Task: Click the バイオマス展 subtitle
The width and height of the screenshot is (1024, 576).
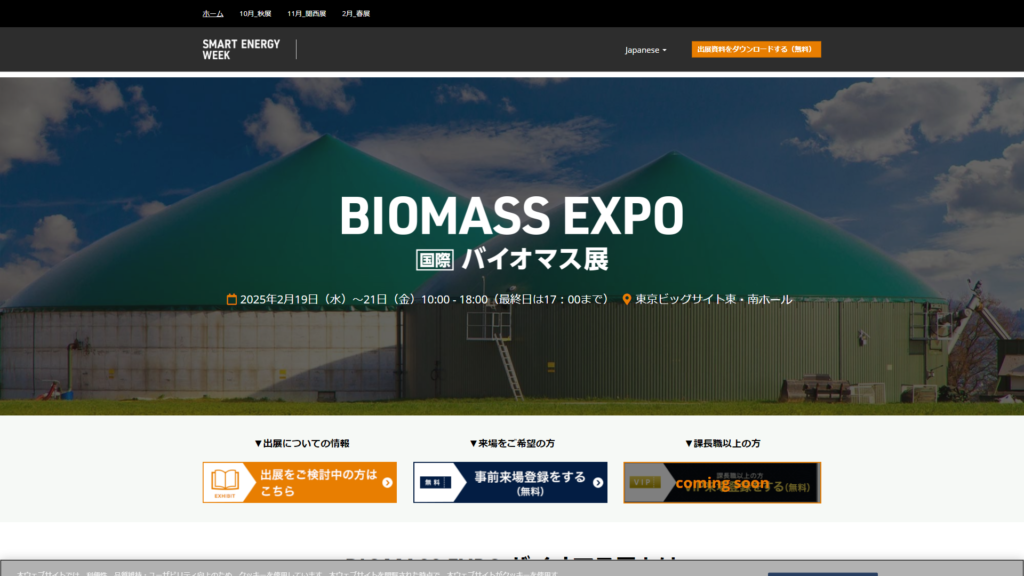Action: pyautogui.click(x=535, y=259)
